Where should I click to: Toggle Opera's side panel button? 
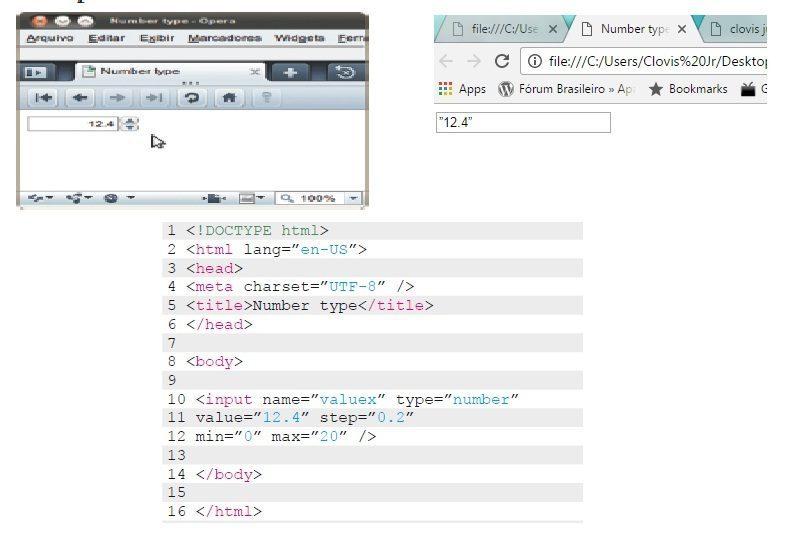35,72
